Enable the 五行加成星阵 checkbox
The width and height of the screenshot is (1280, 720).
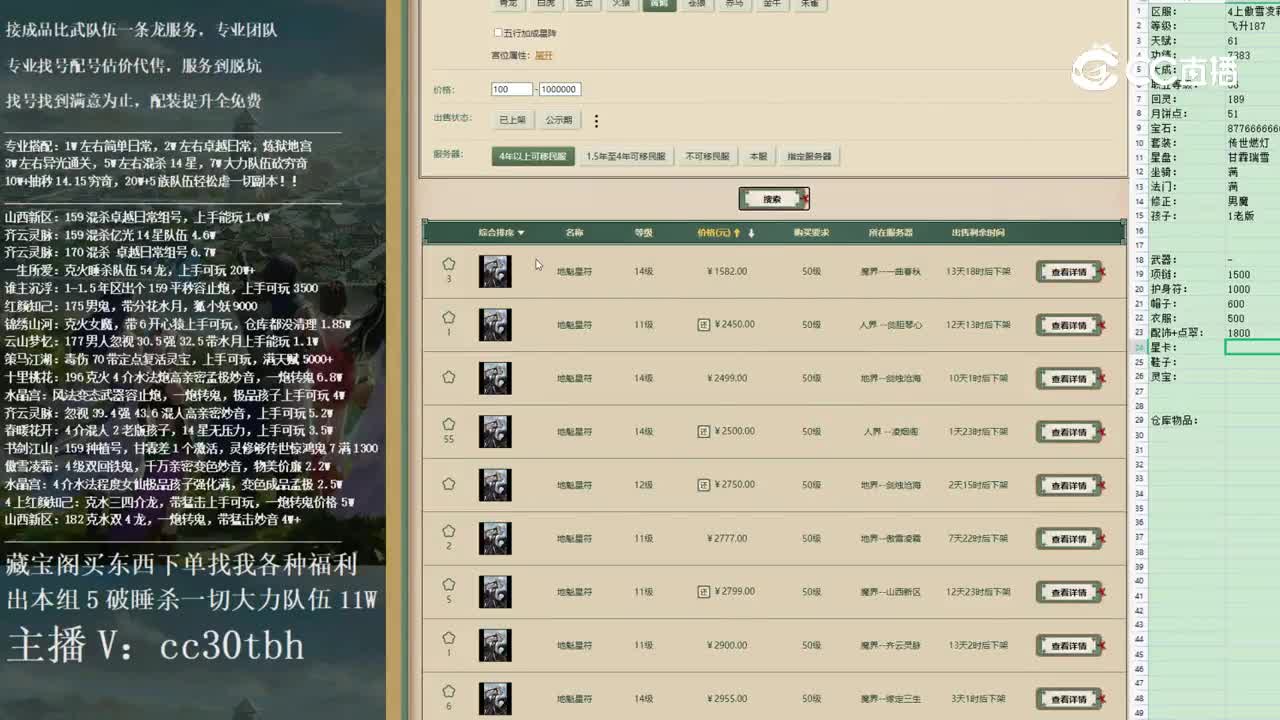(499, 33)
